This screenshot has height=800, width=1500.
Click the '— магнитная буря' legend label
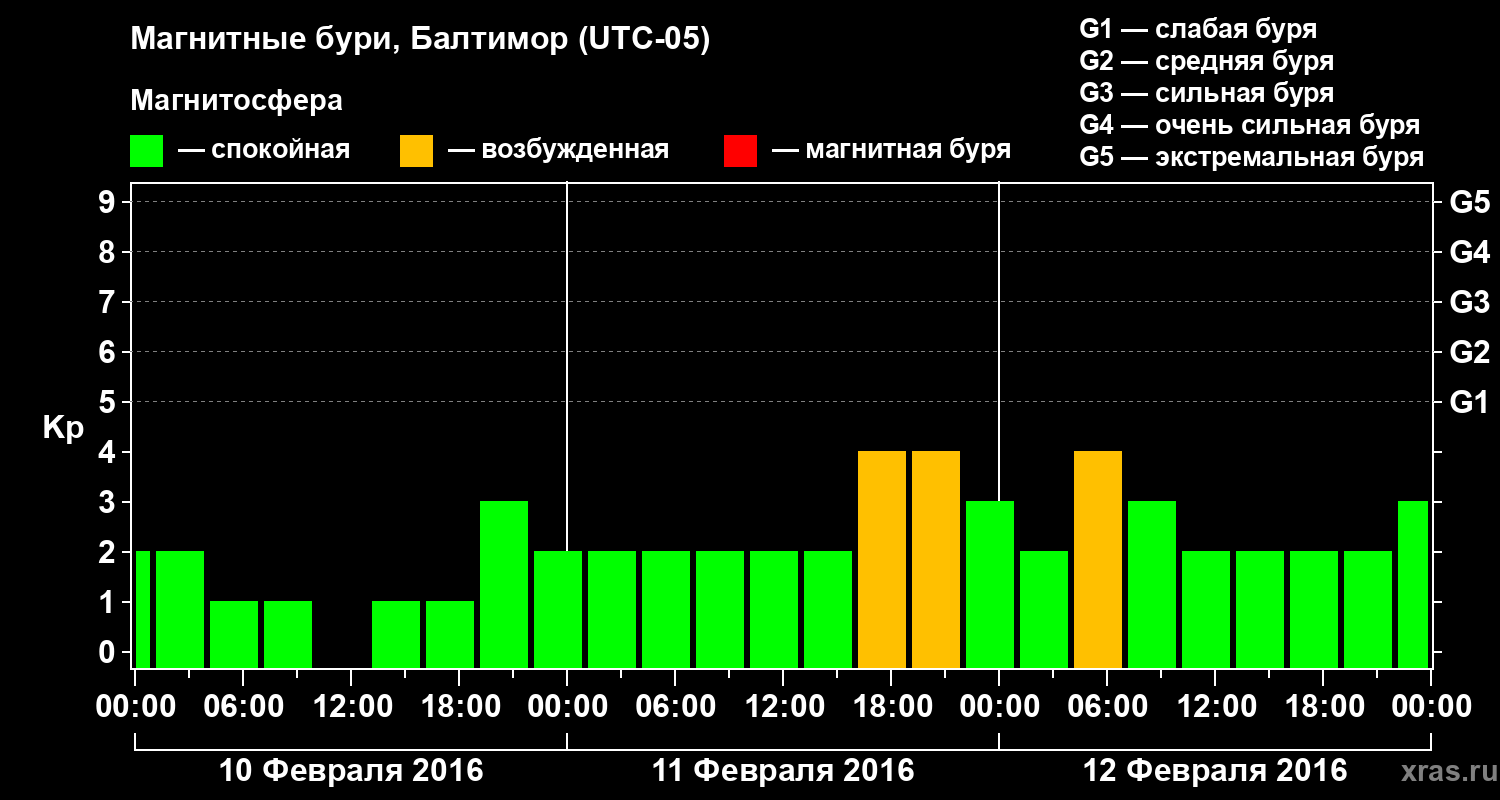tap(892, 150)
